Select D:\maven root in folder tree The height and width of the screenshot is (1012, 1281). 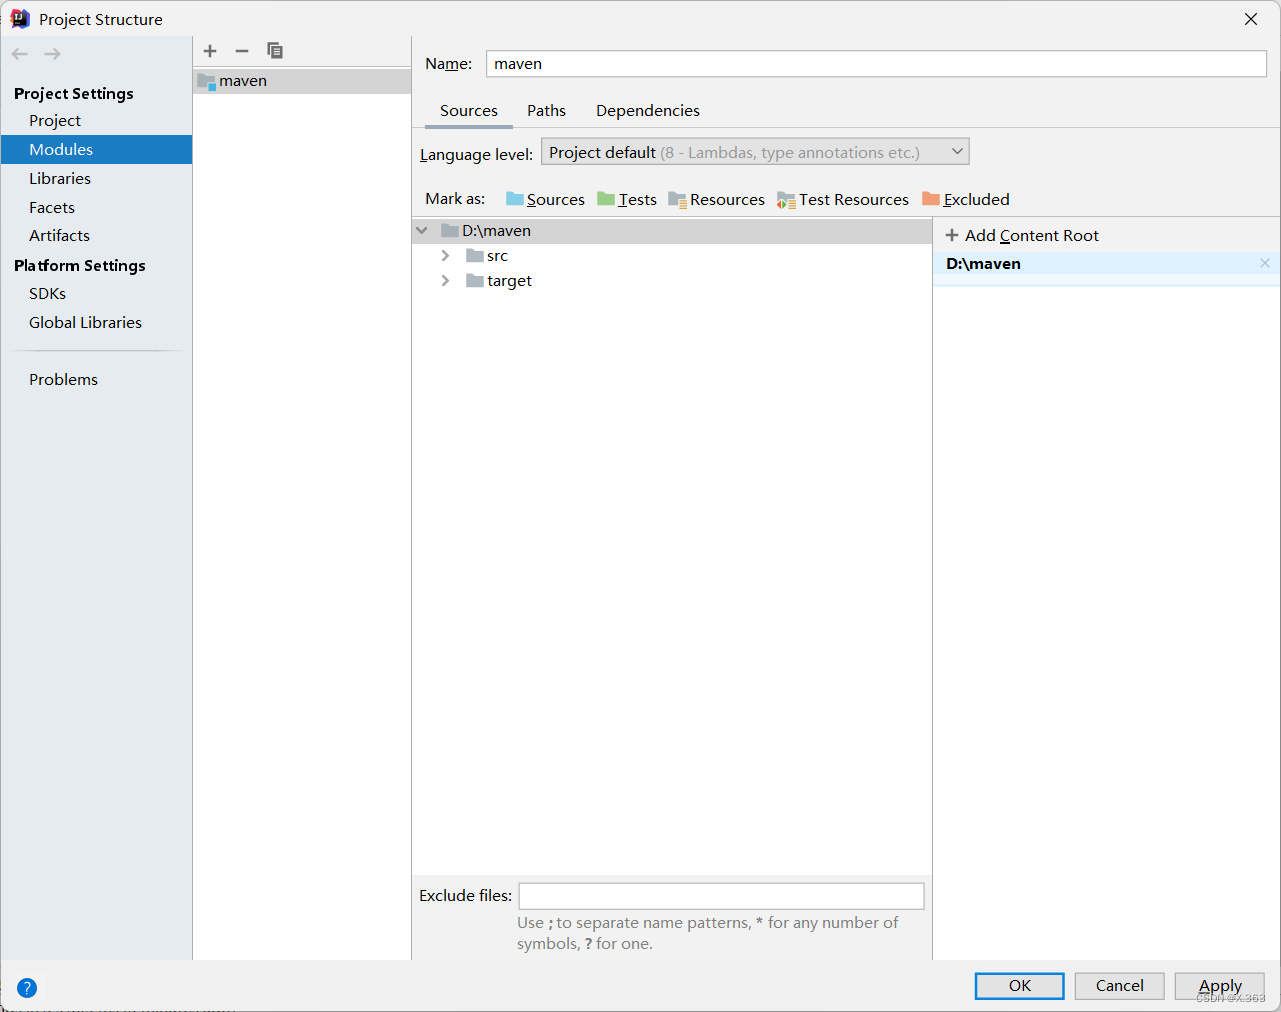[x=672, y=231]
